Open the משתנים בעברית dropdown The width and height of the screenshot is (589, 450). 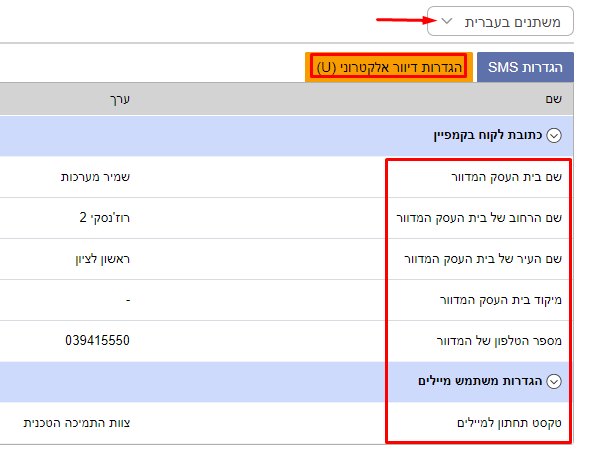coord(500,21)
